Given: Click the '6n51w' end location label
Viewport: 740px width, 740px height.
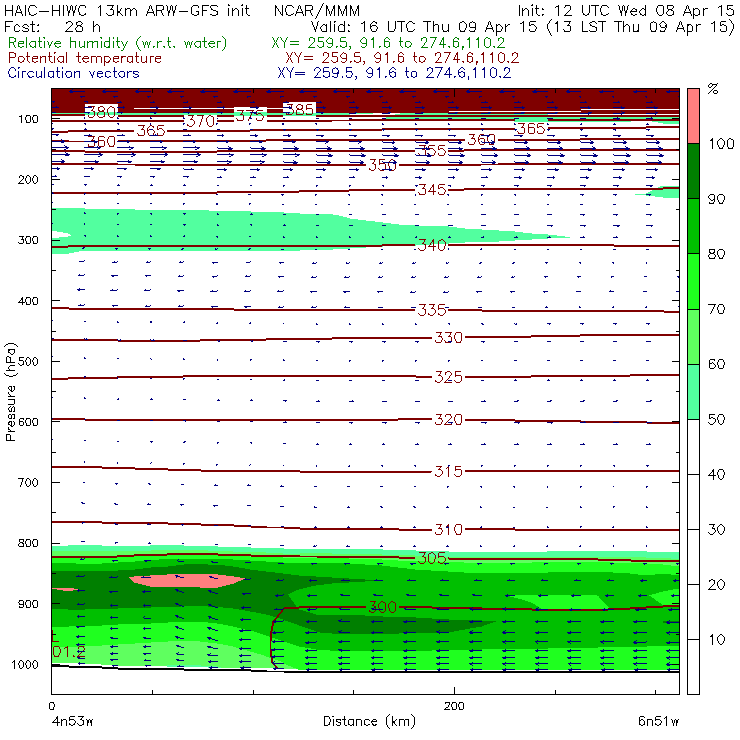Looking at the screenshot, I should click(658, 722).
